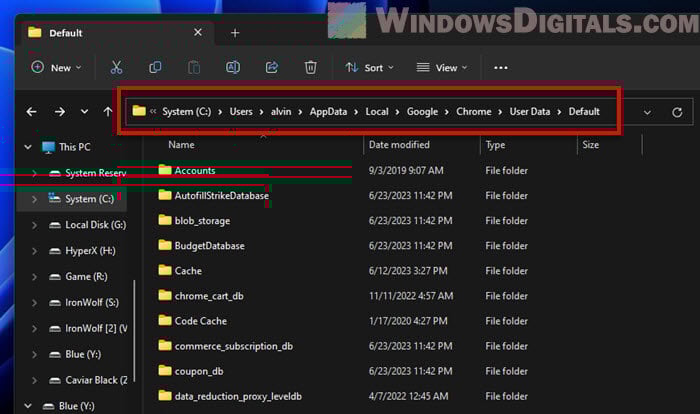Expand address bar history dropdown

click(x=647, y=113)
